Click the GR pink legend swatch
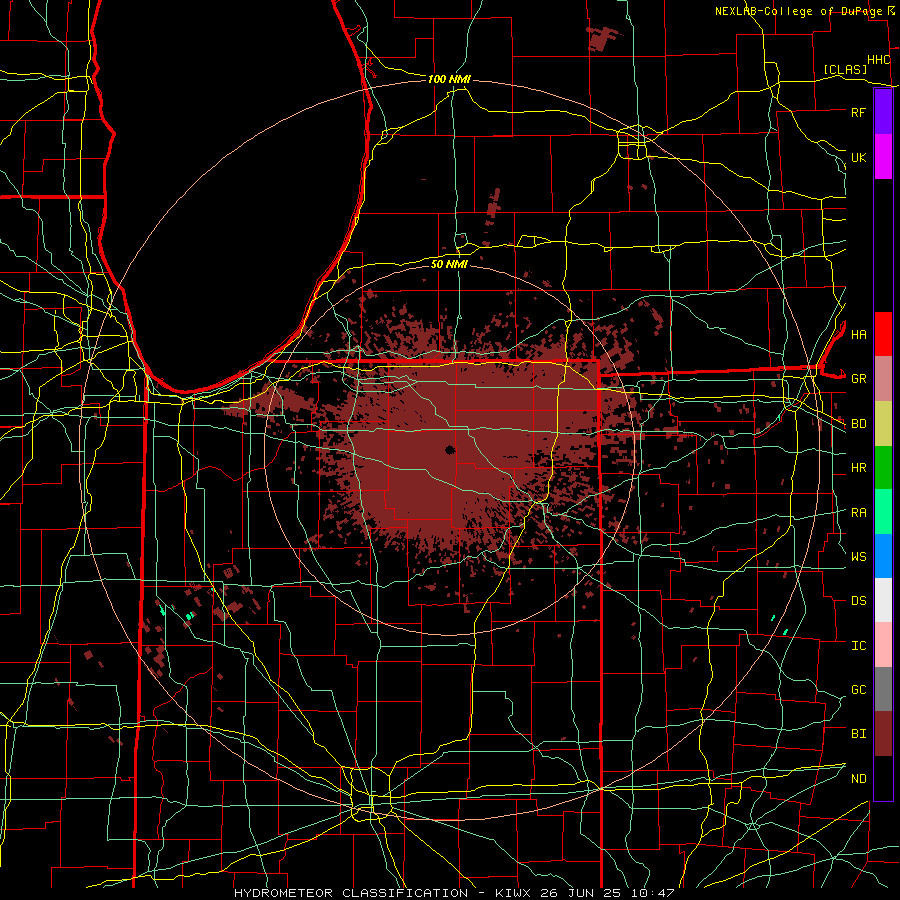900x900 pixels. [x=883, y=379]
